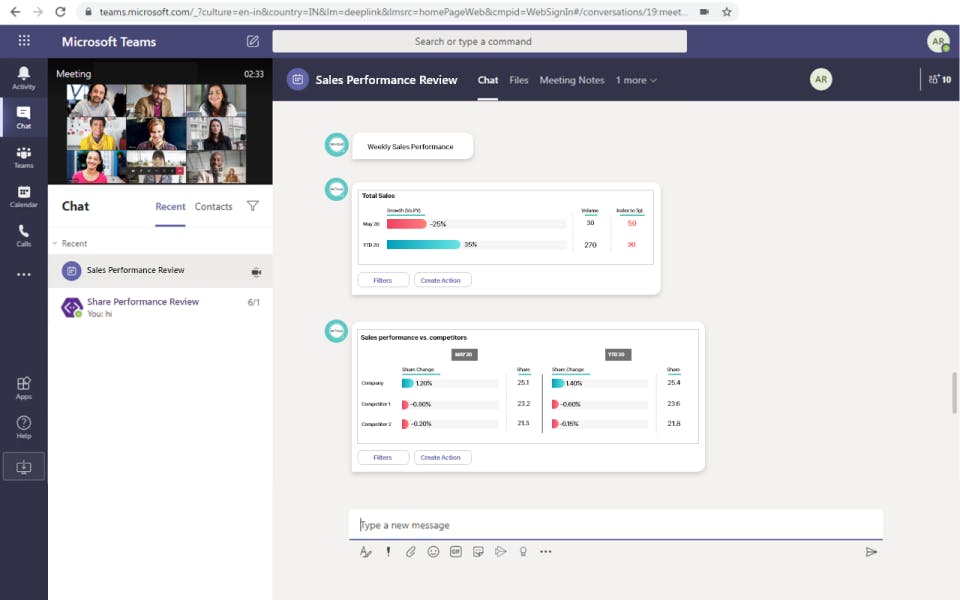Collapse the Recent chats section
Viewport: 960px width, 600px height.
pyautogui.click(x=55, y=244)
